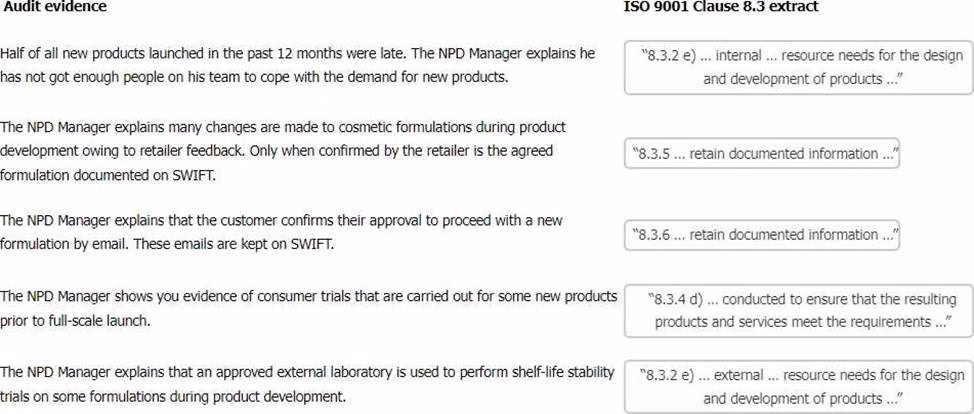The height and width of the screenshot is (414, 974).
Task: Click the line "trials on some formulations during product development."
Action: click(173, 395)
